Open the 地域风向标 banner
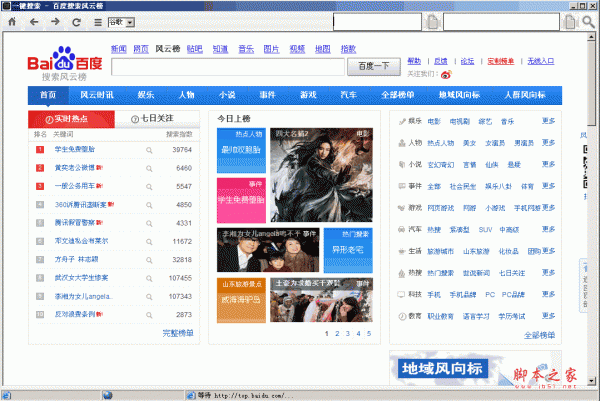The image size is (600, 401). click(x=443, y=368)
